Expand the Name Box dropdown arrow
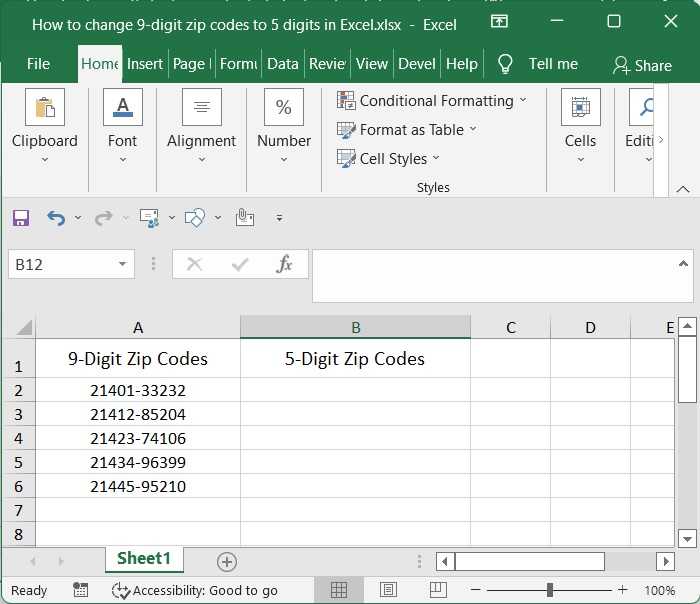 tap(123, 264)
